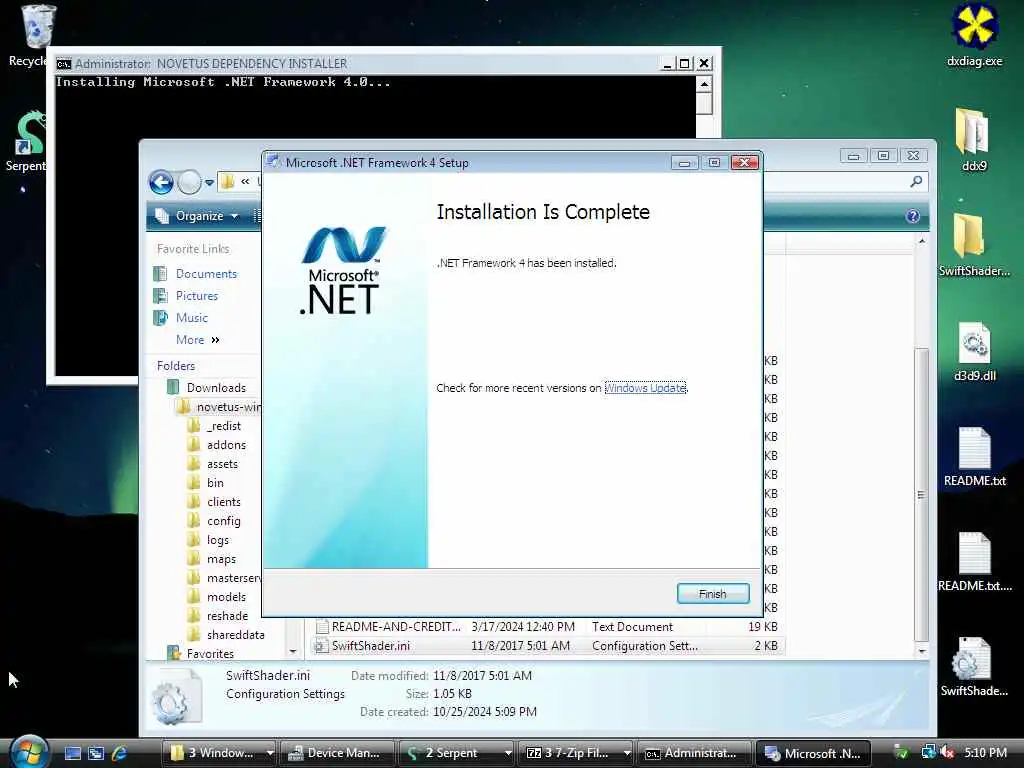Image resolution: width=1024 pixels, height=768 pixels.
Task: Select the README.txt desktop file
Action: tap(974, 456)
